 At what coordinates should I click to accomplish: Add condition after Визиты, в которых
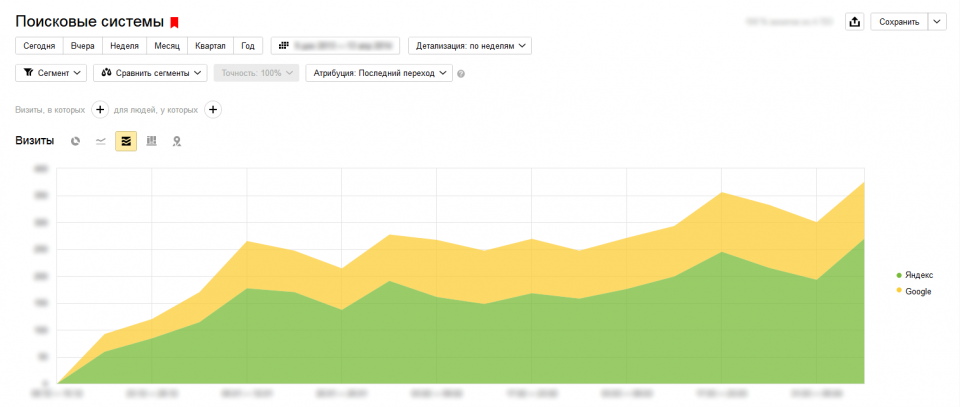(100, 110)
